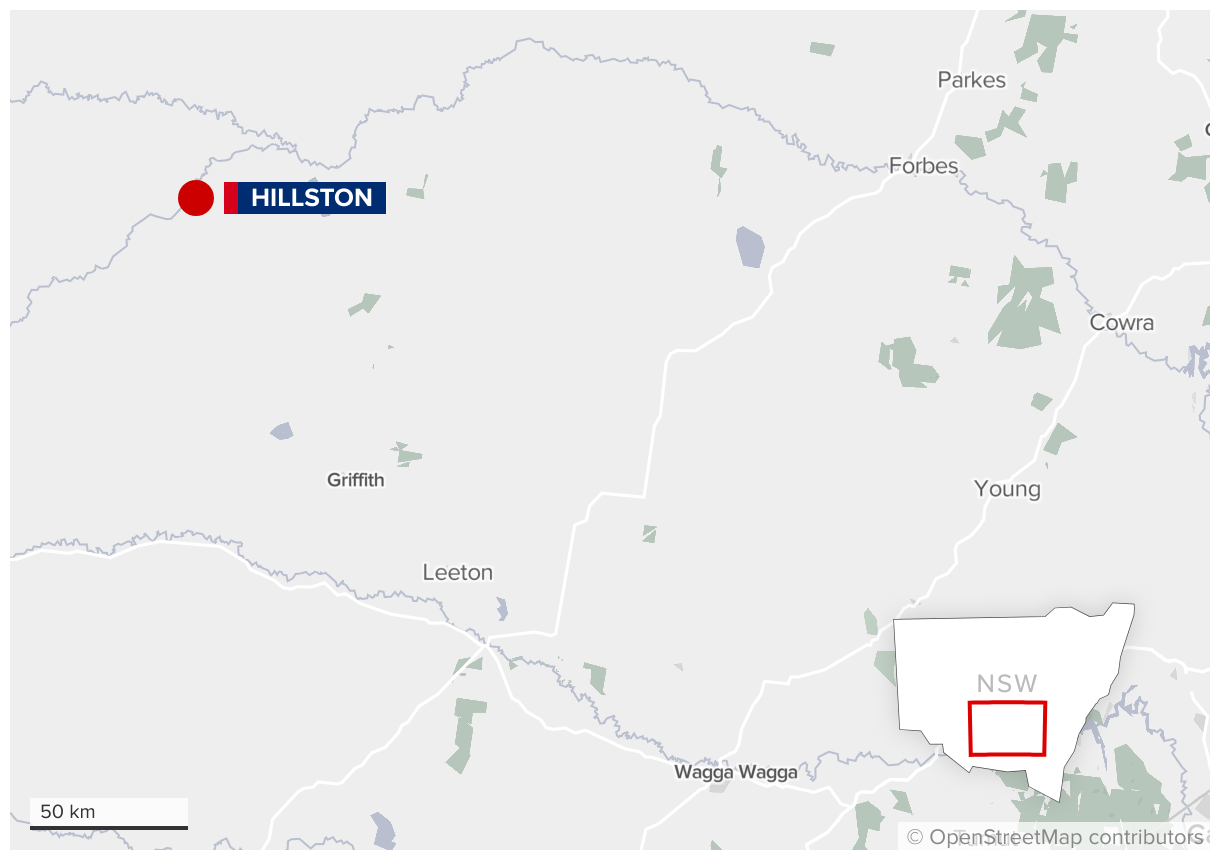Select the HILLSTON label banner
The height and width of the screenshot is (860, 1220).
(x=305, y=198)
